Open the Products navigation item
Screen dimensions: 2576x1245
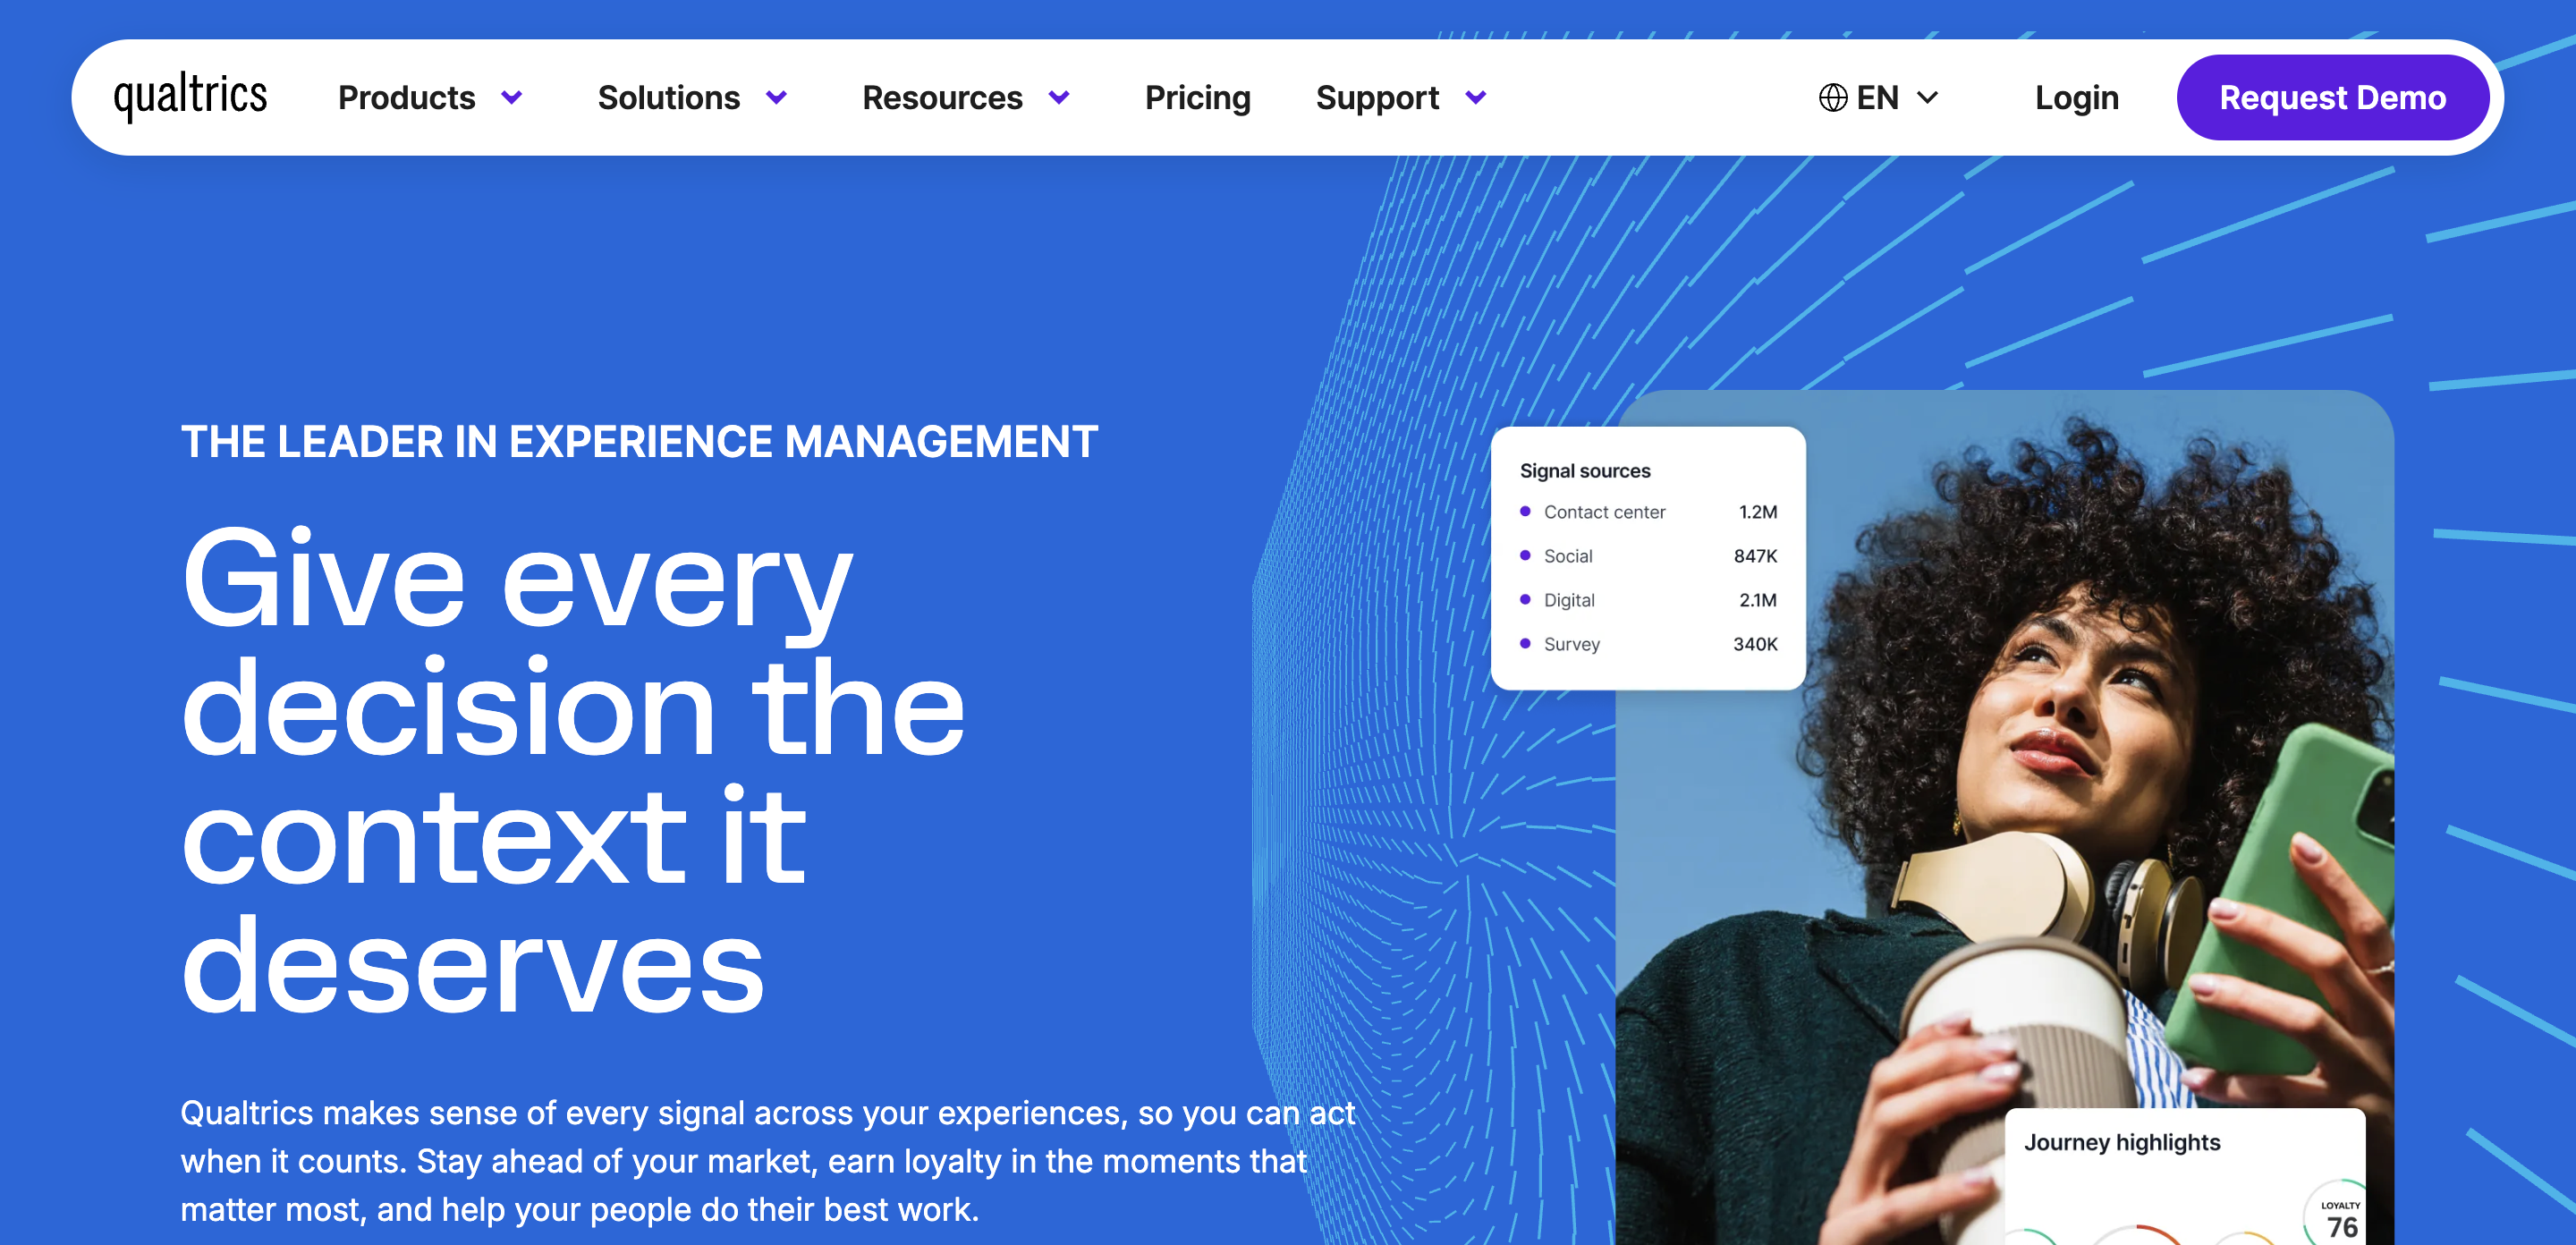coord(407,98)
